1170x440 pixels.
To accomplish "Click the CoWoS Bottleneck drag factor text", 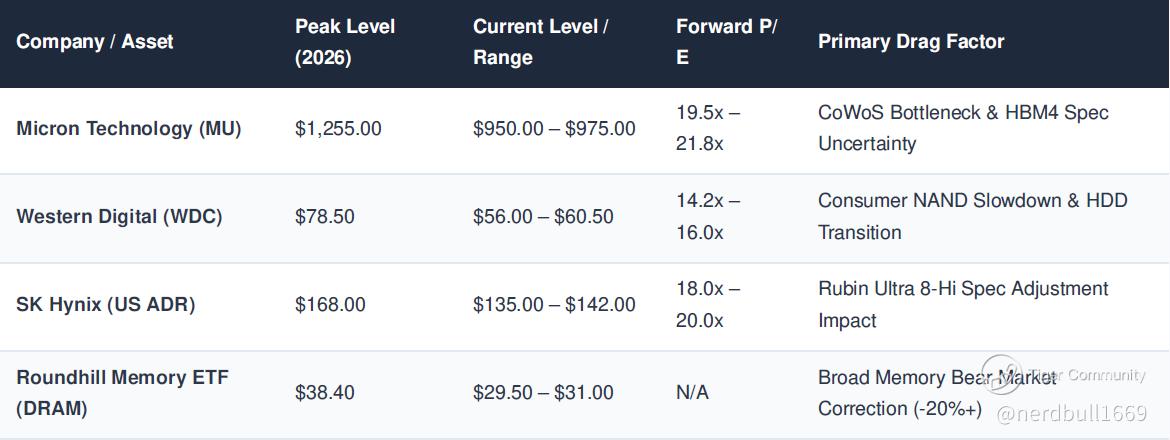I will [963, 128].
